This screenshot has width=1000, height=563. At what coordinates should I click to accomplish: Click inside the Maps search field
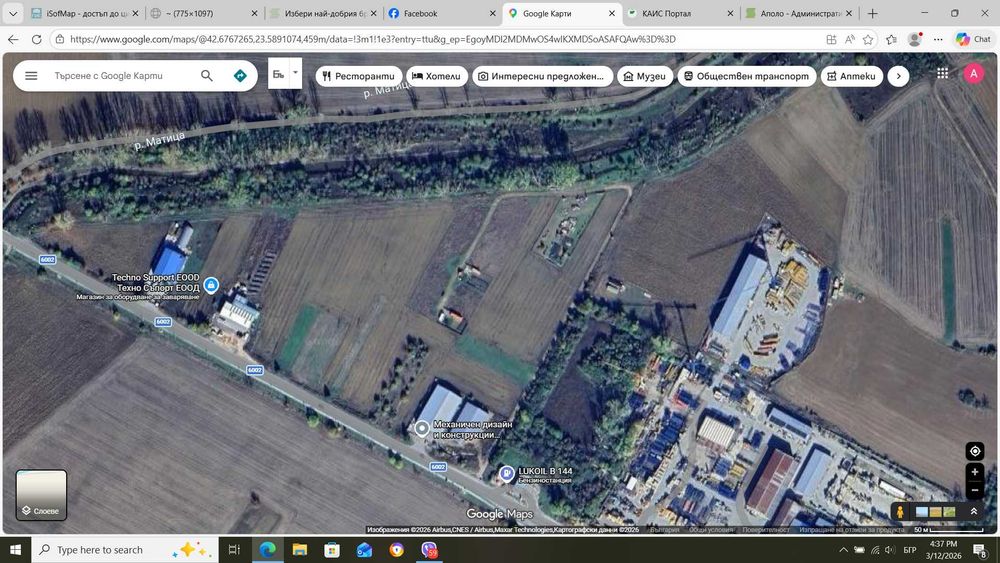click(x=121, y=75)
